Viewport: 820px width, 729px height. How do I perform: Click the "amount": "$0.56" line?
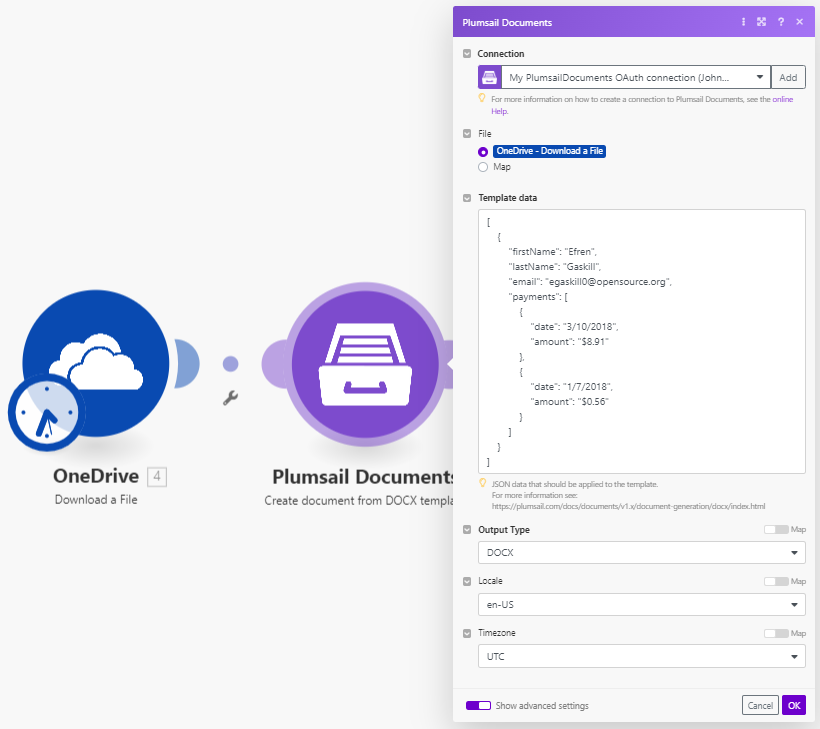pyautogui.click(x=570, y=402)
